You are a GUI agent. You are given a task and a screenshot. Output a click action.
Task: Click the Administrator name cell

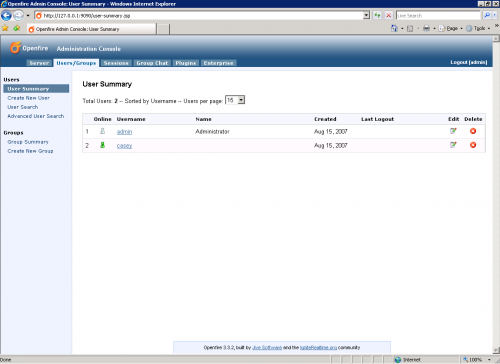(212, 132)
